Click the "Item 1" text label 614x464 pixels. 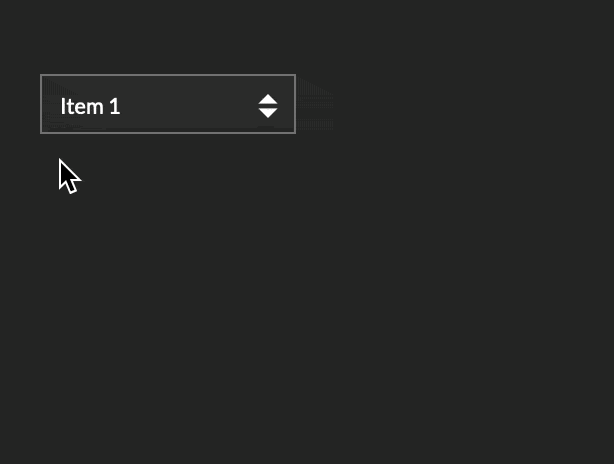(x=90, y=106)
